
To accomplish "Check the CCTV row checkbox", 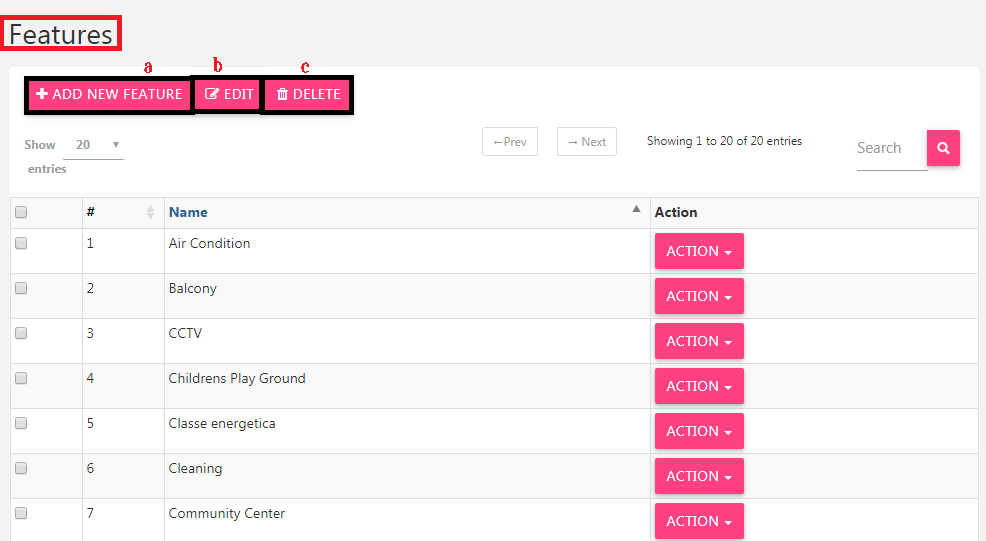I will click(21, 333).
